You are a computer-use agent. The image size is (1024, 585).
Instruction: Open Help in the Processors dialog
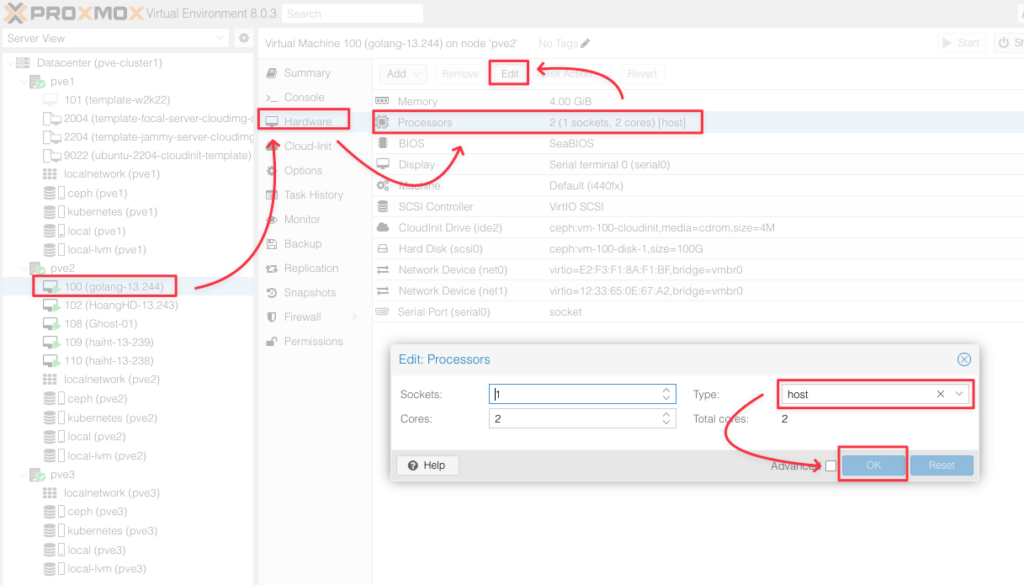(x=427, y=466)
